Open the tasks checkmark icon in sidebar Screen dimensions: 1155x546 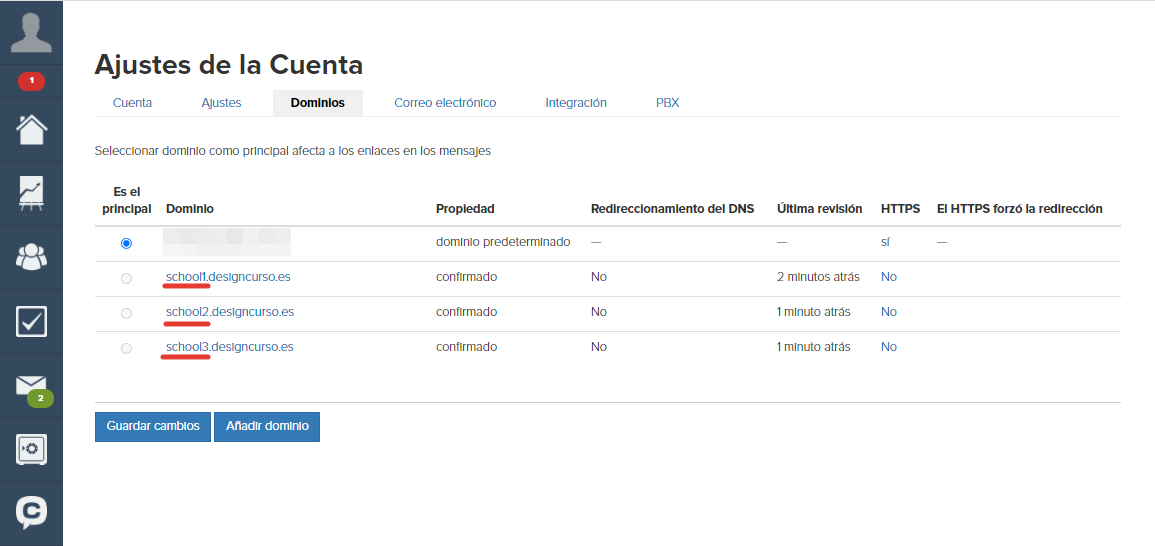pyautogui.click(x=31, y=321)
